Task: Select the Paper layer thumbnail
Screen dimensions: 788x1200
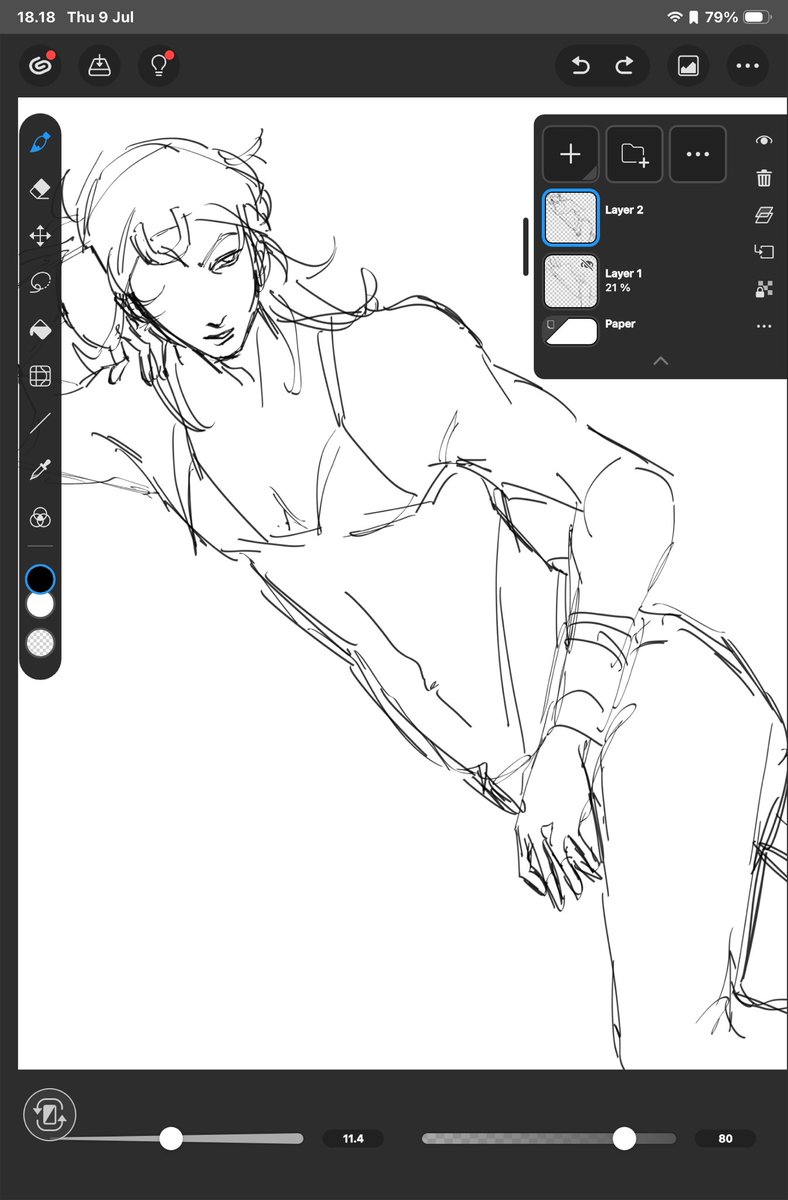Action: [x=571, y=331]
